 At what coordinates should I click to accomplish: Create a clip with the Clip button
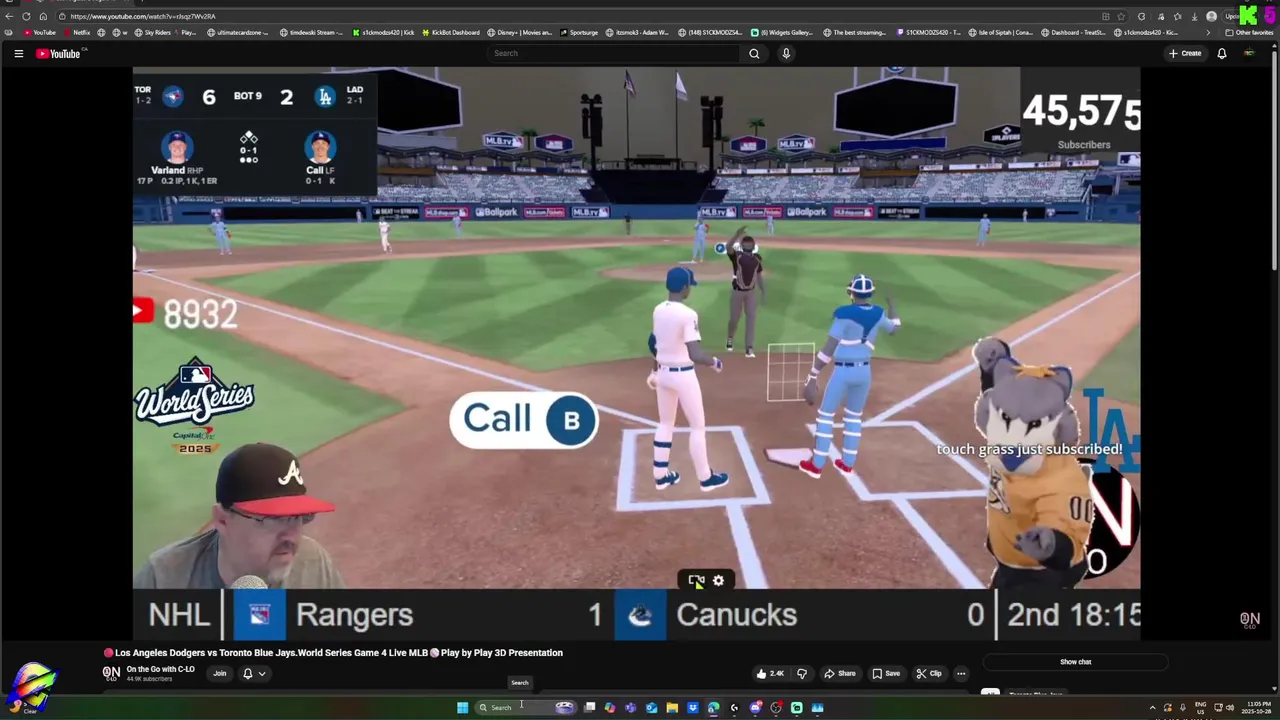(929, 673)
